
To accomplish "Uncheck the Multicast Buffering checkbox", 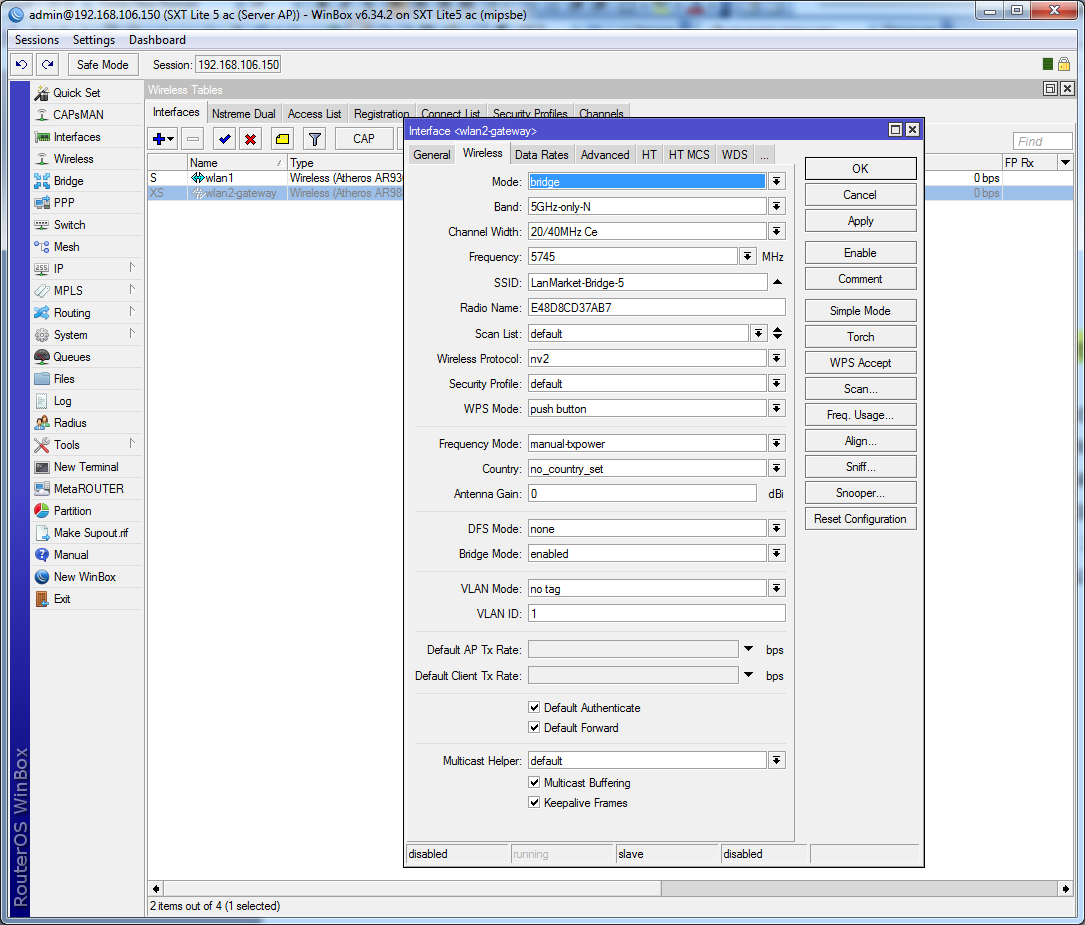I will pos(535,783).
